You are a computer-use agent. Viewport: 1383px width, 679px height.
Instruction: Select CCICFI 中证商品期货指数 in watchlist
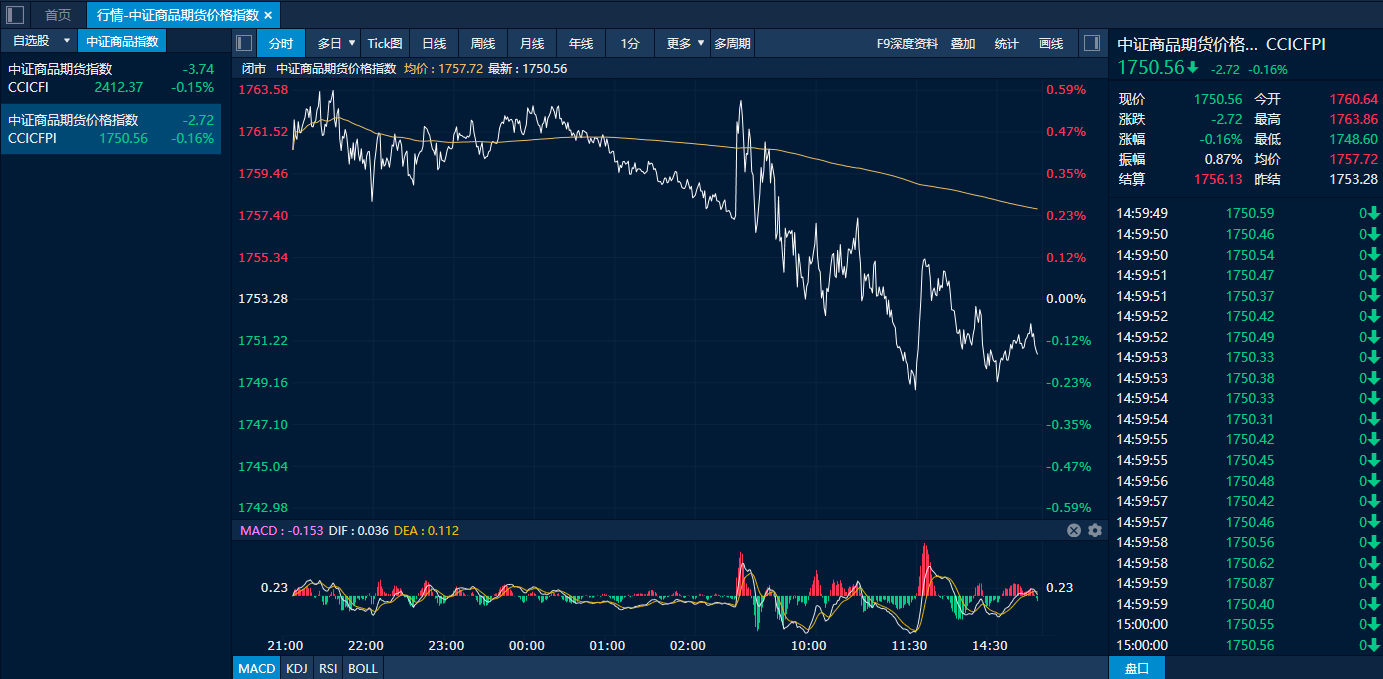coord(110,78)
